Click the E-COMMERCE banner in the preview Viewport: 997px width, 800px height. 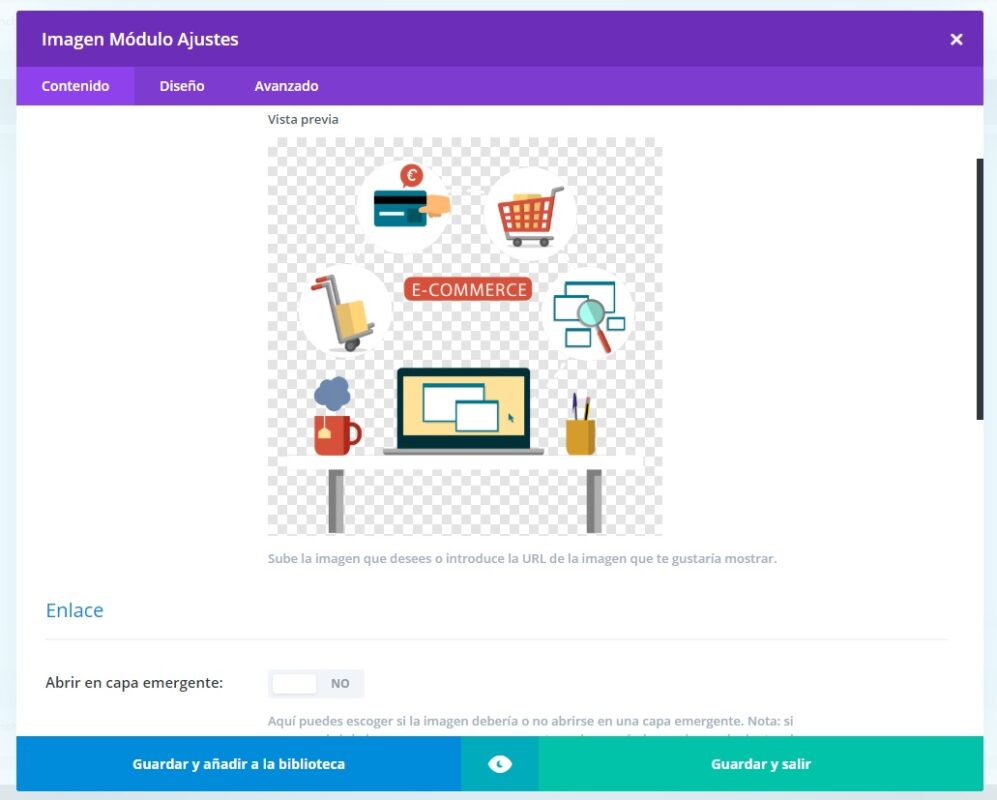point(468,289)
